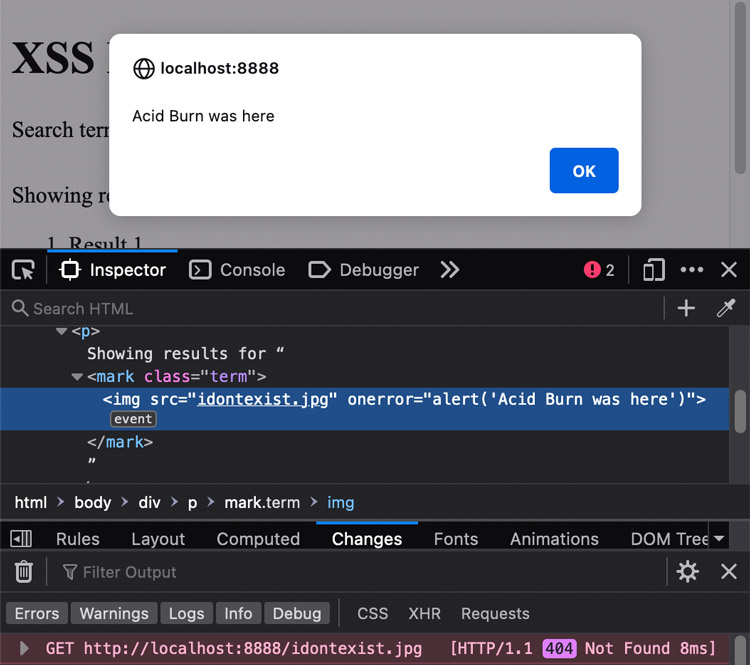750x665 pixels.
Task: Click the localhost:8888/idontexist.jpg URL
Action: 253,649
